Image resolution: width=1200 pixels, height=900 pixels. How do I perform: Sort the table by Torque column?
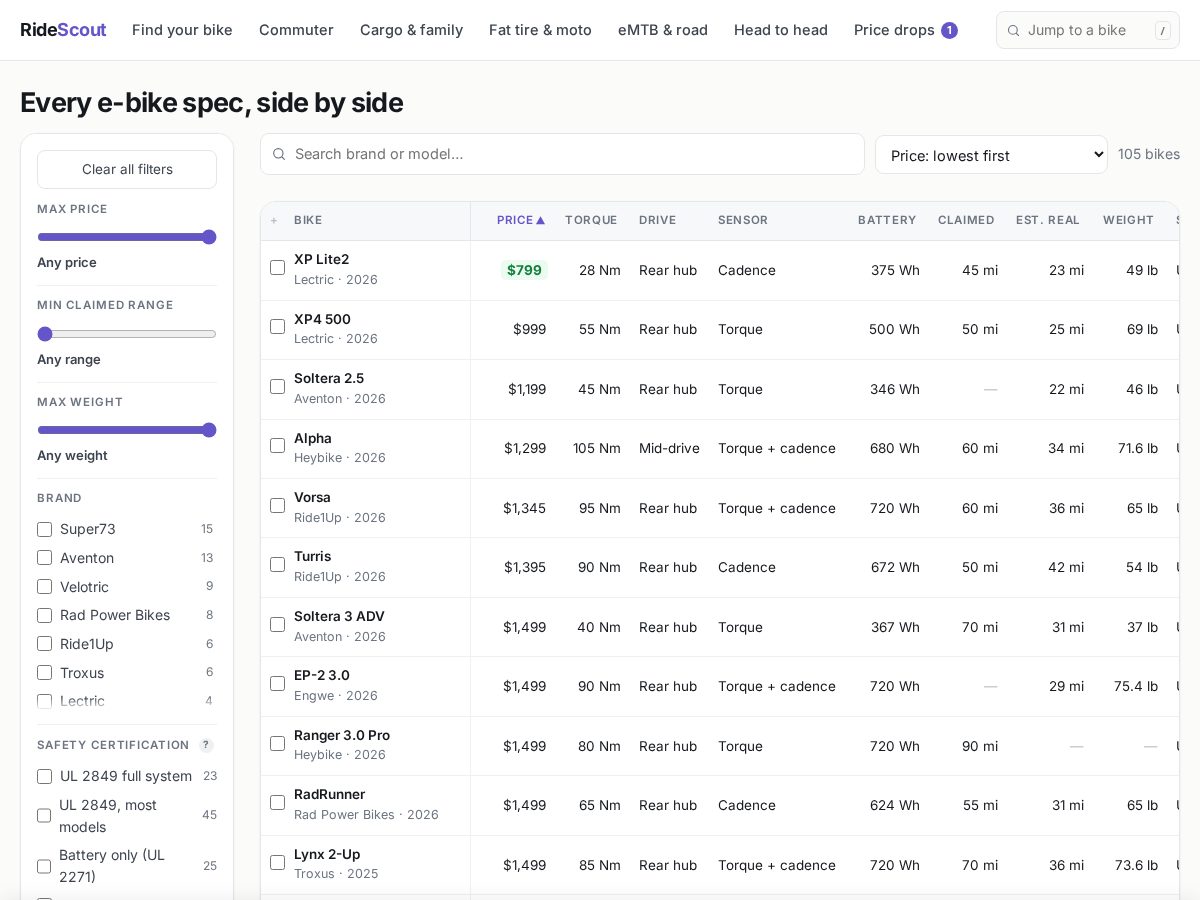[591, 220]
